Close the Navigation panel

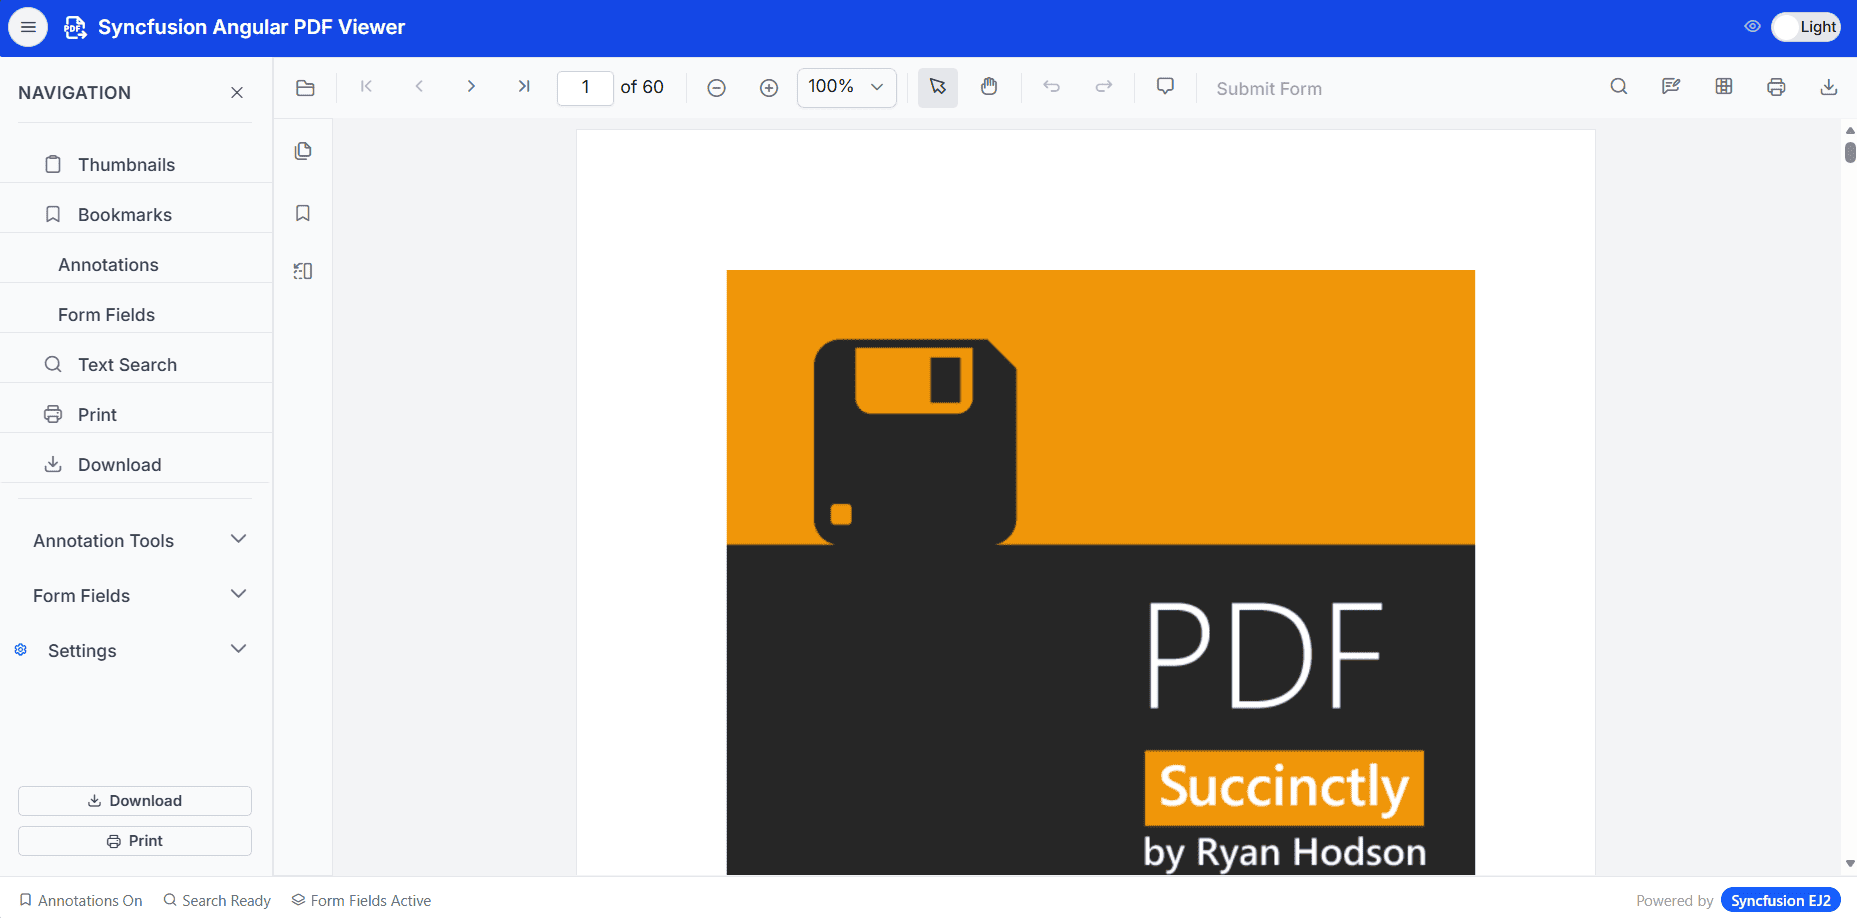click(x=237, y=93)
